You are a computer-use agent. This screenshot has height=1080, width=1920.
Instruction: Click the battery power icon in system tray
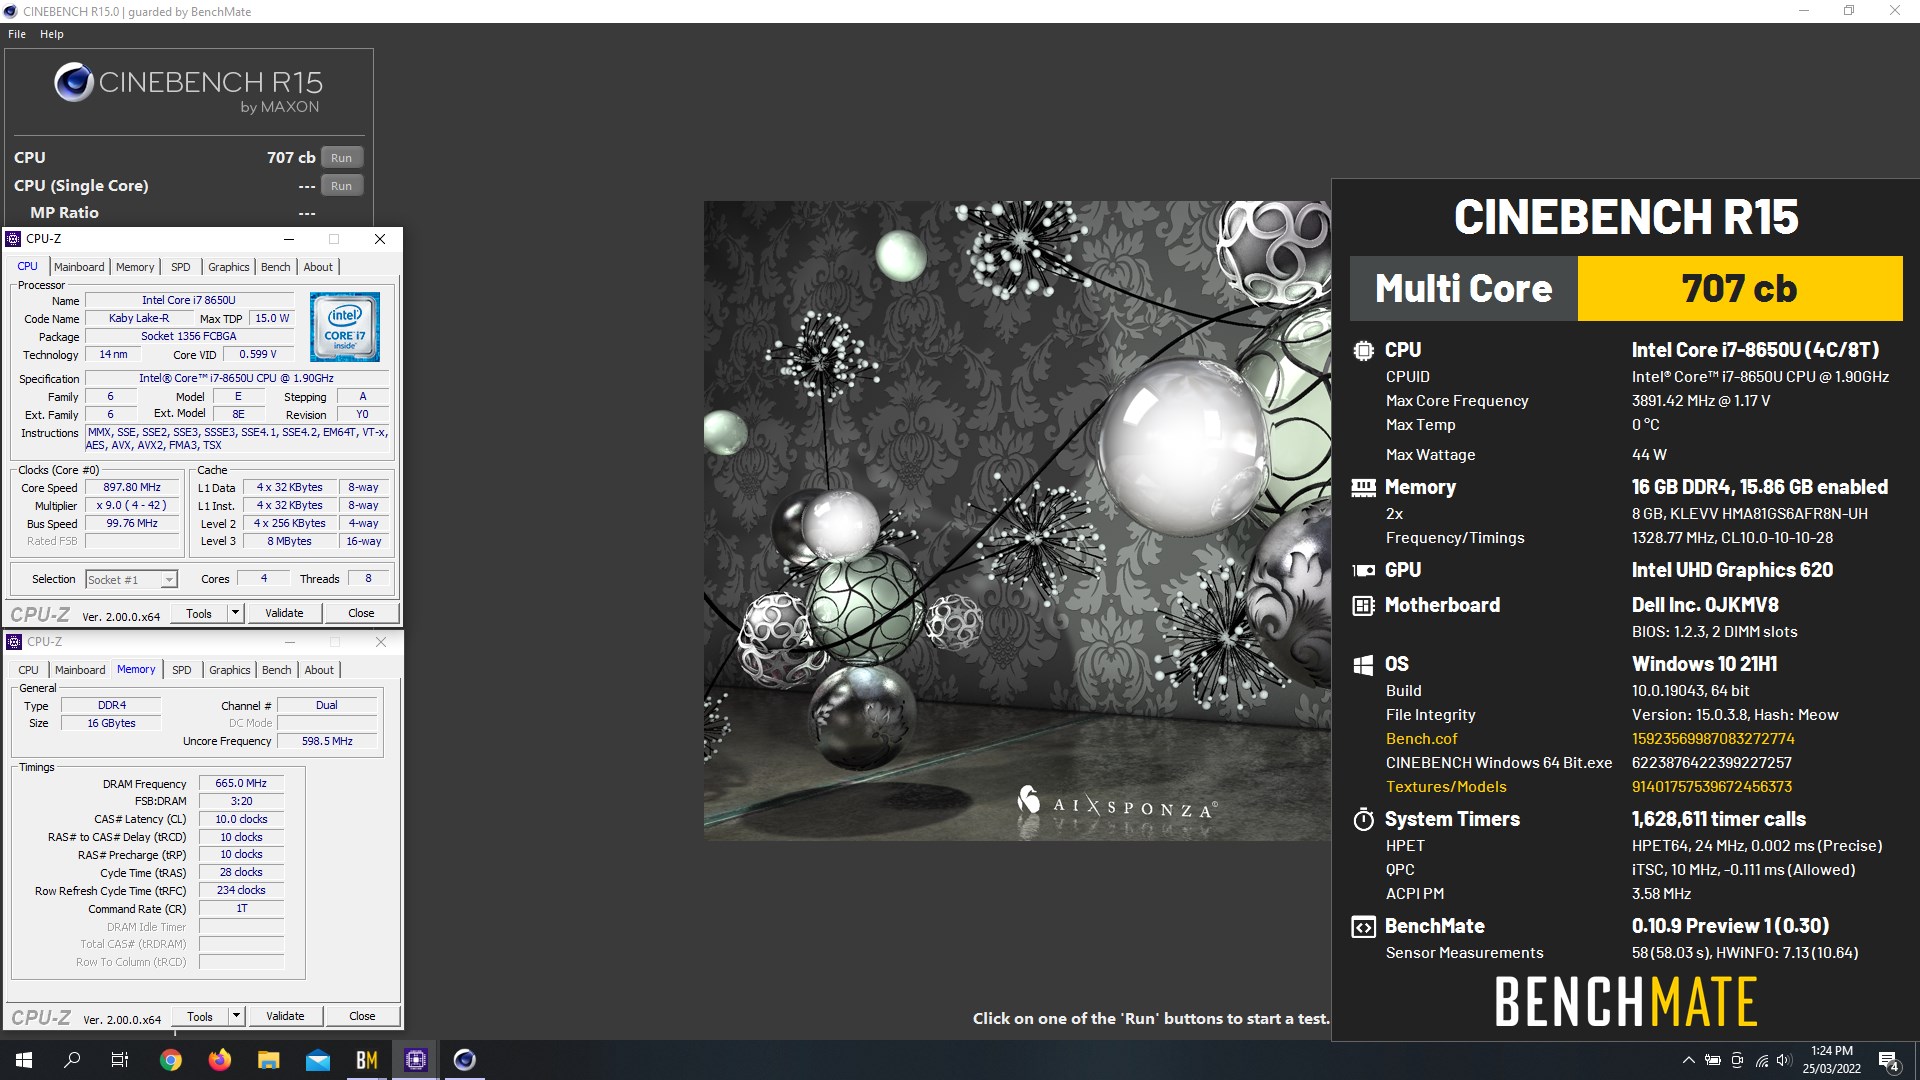pos(1713,1061)
